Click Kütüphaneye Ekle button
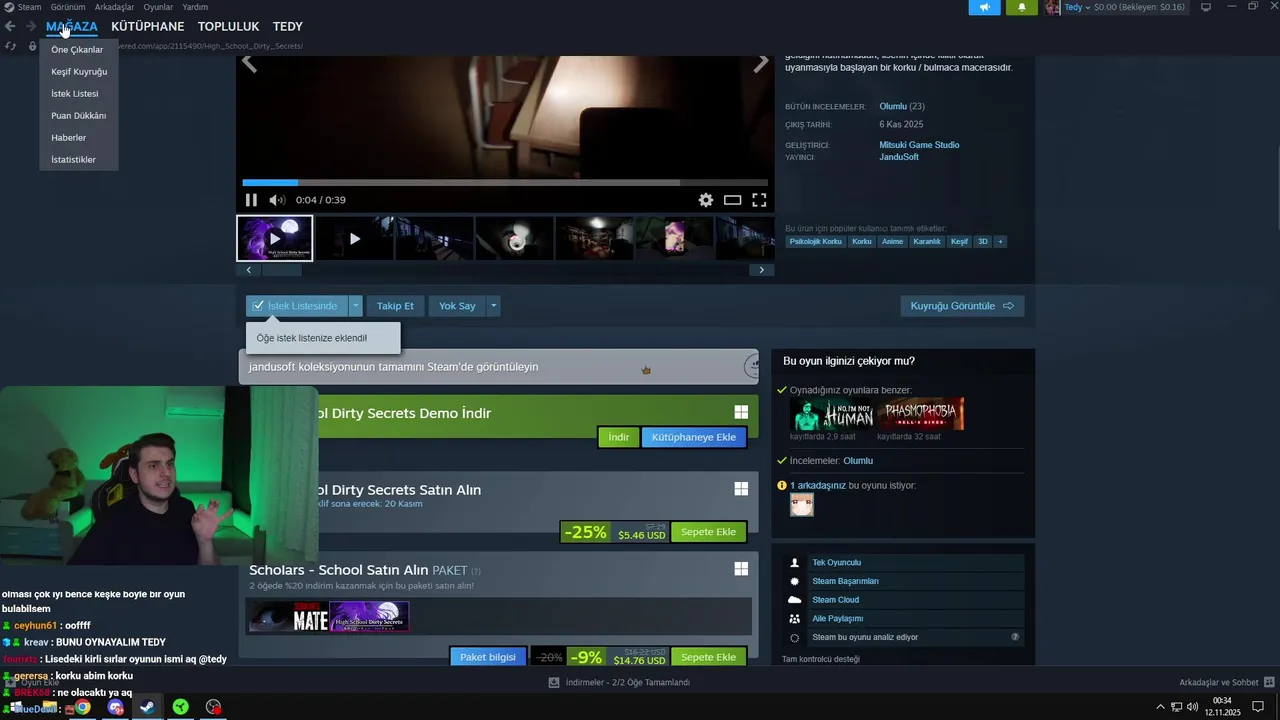 pos(694,437)
